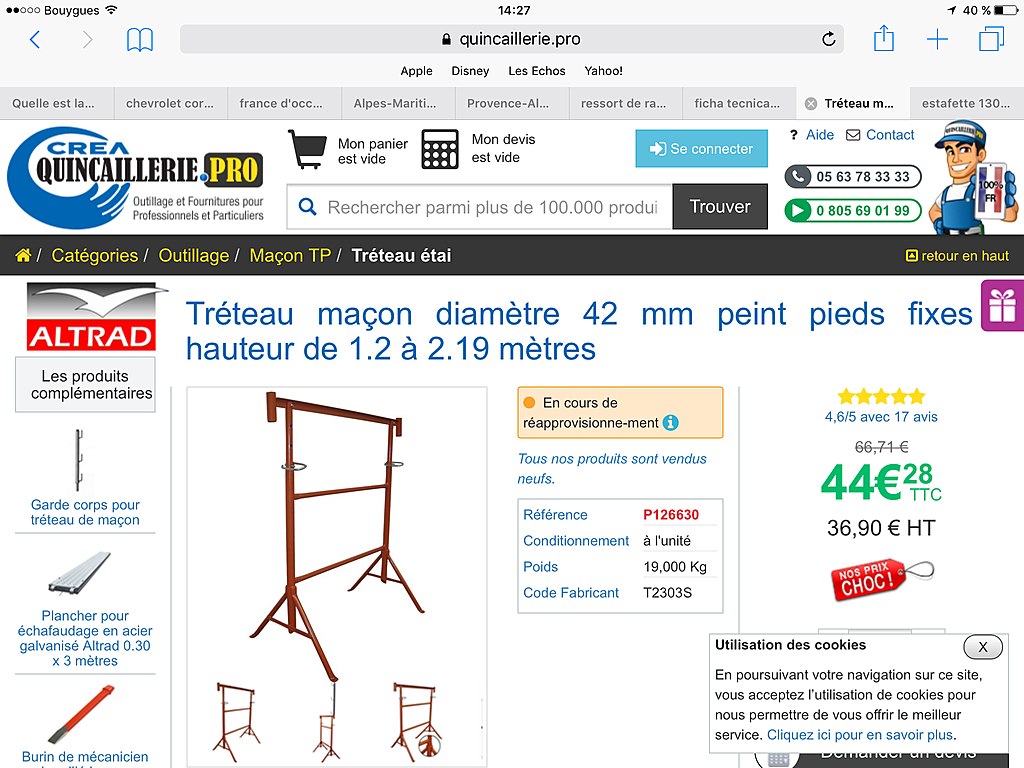Select first trestle thumbnail image
Viewport: 1024px width, 768px height.
[236, 722]
